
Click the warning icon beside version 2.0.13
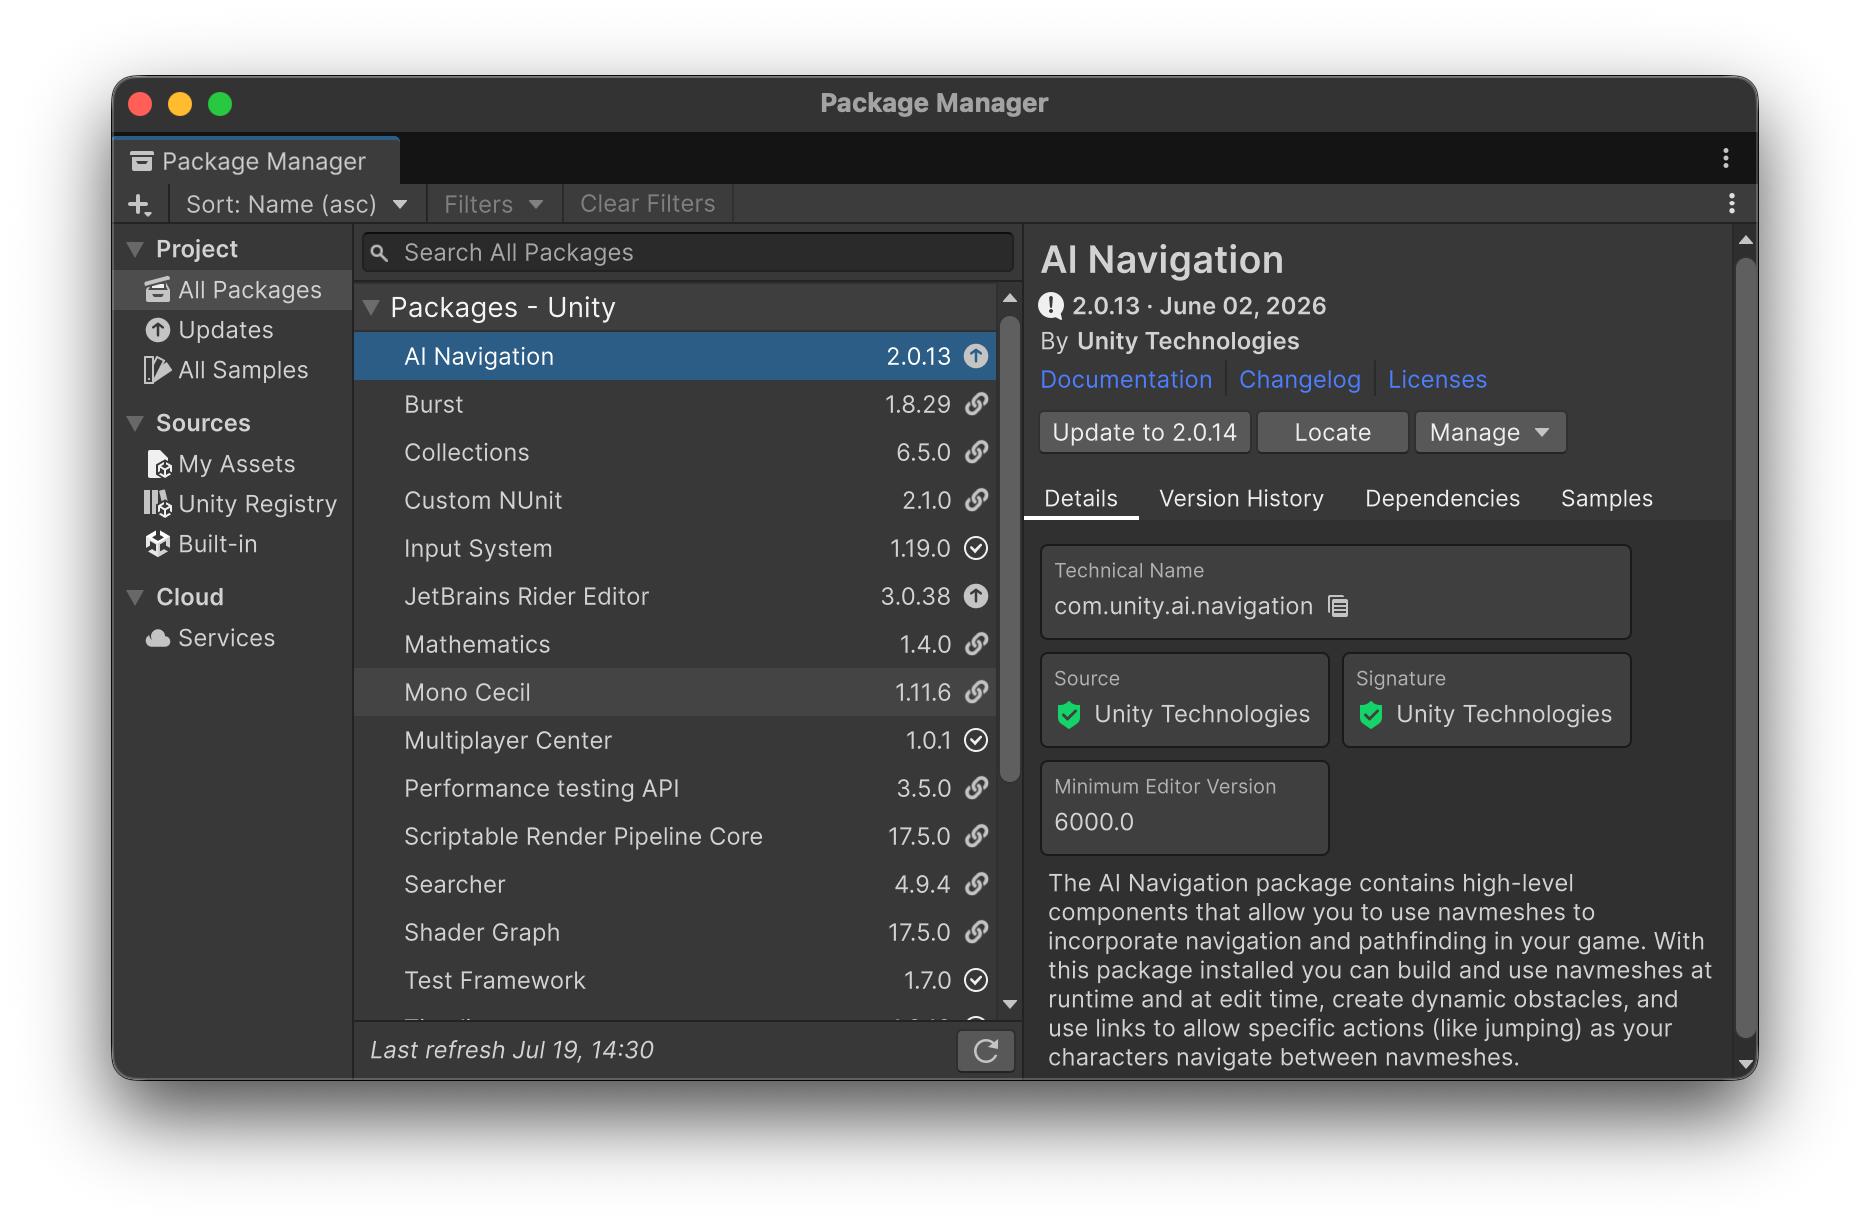pos(1051,306)
